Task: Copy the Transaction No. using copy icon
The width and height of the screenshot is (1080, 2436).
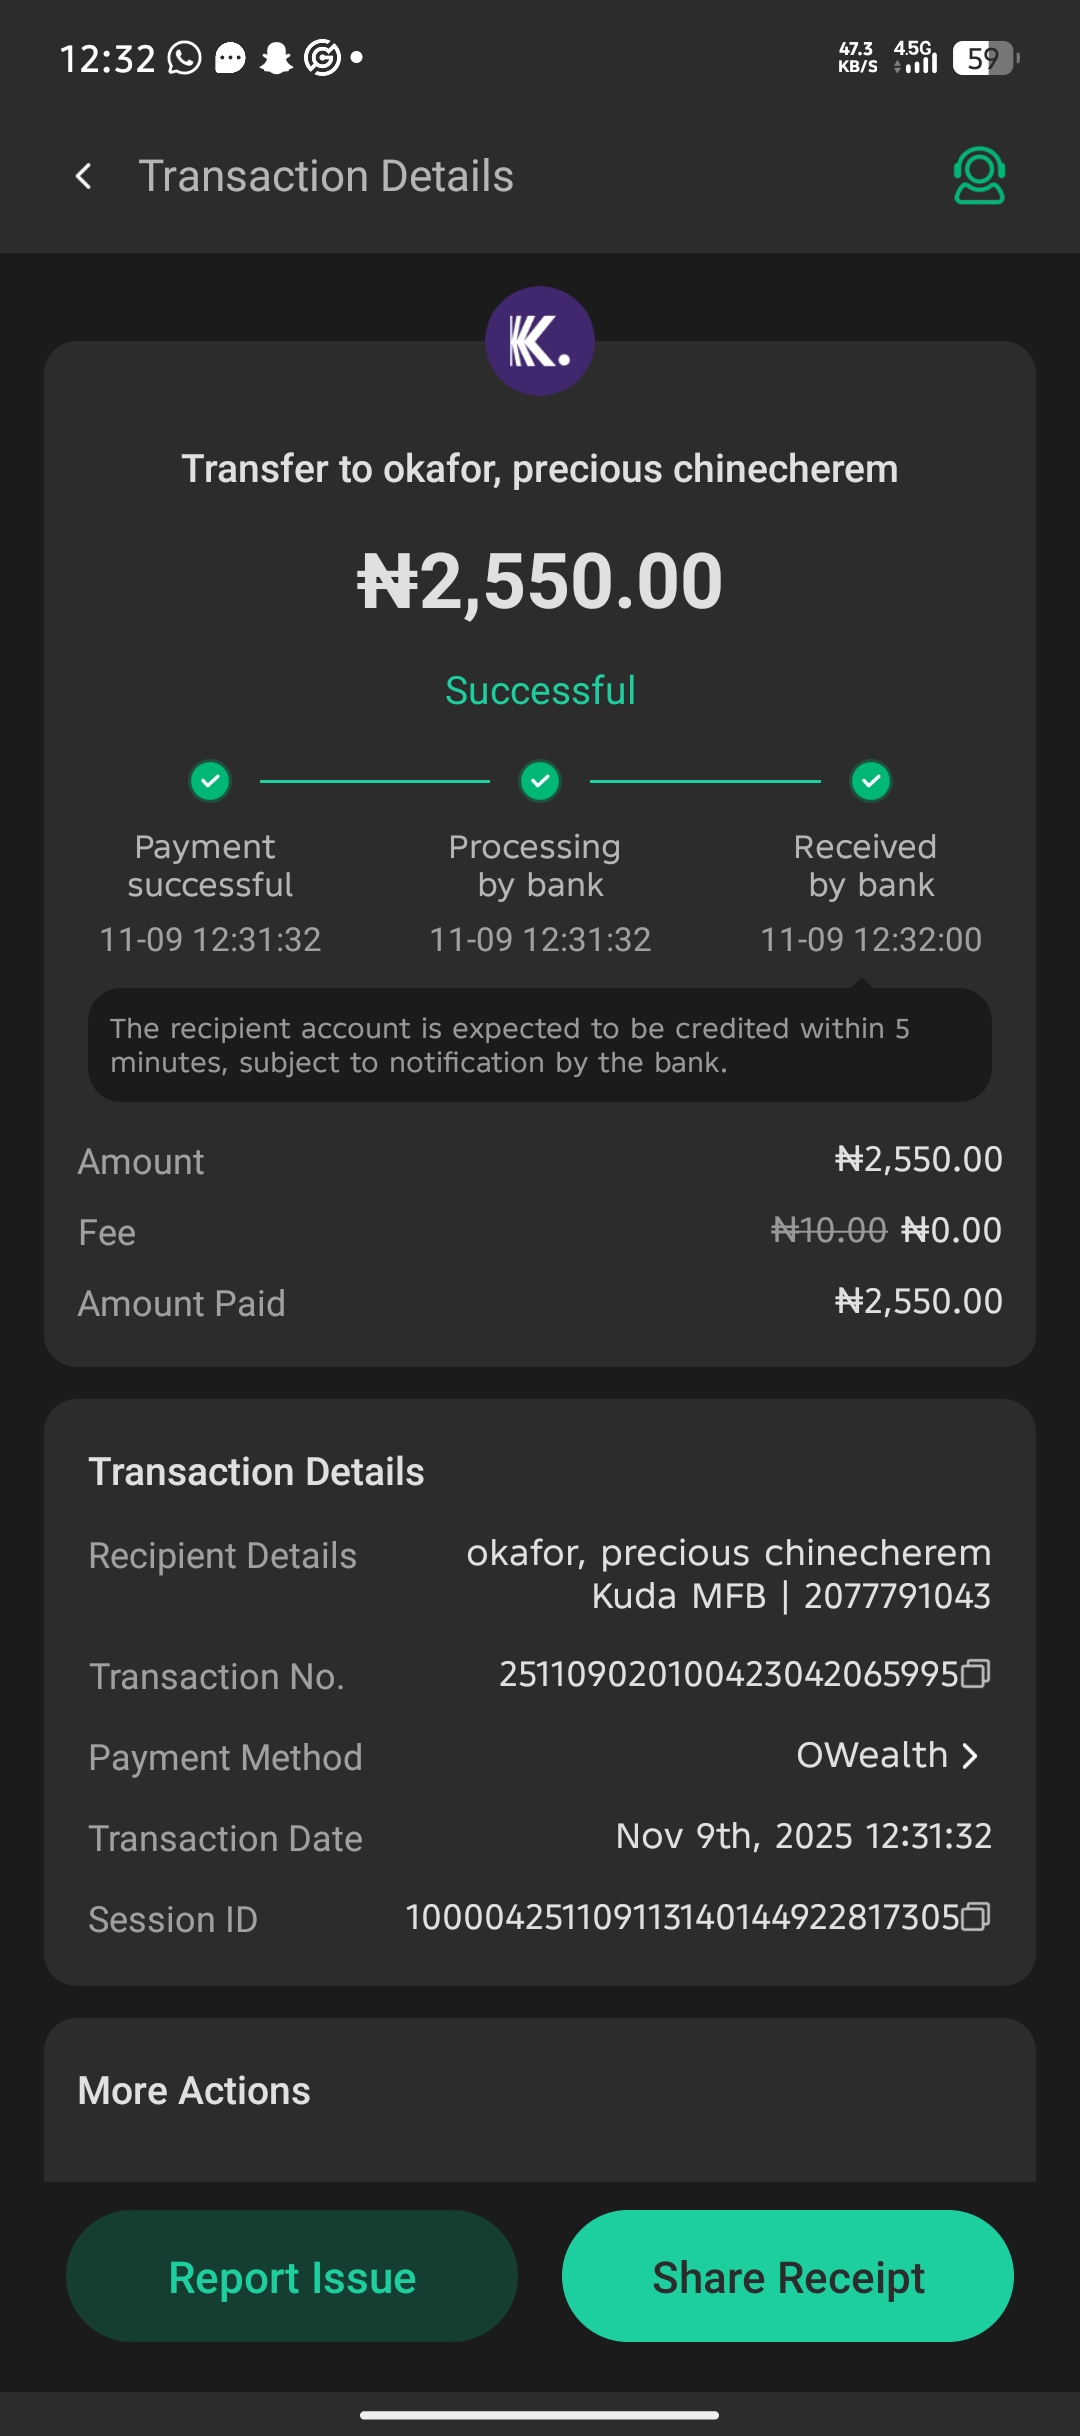Action: tap(976, 1673)
